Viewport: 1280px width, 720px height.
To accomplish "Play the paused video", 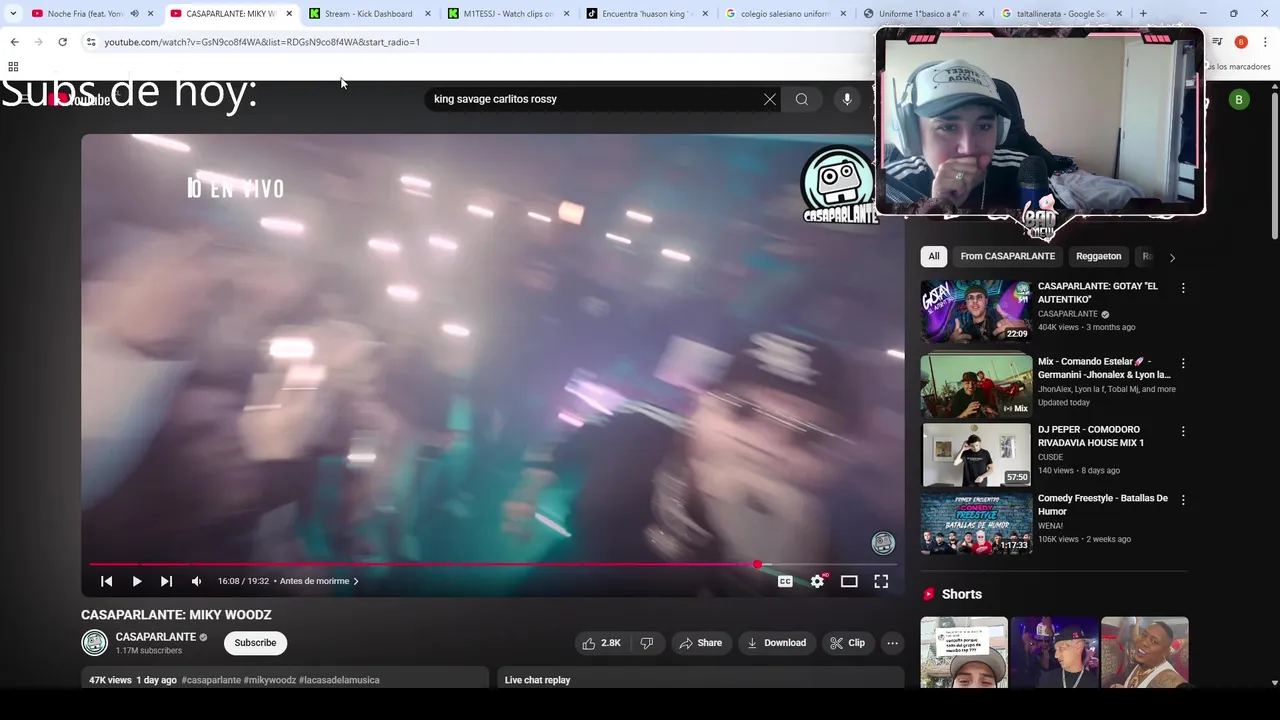I will coord(137,581).
